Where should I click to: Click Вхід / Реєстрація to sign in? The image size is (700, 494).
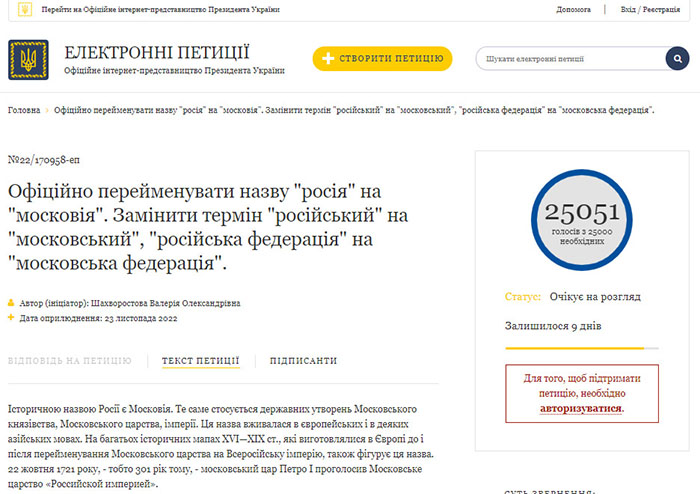(655, 9)
